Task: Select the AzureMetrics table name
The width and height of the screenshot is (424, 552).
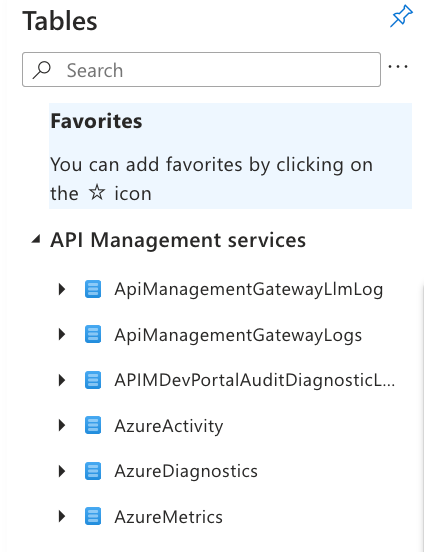Action: tap(168, 517)
